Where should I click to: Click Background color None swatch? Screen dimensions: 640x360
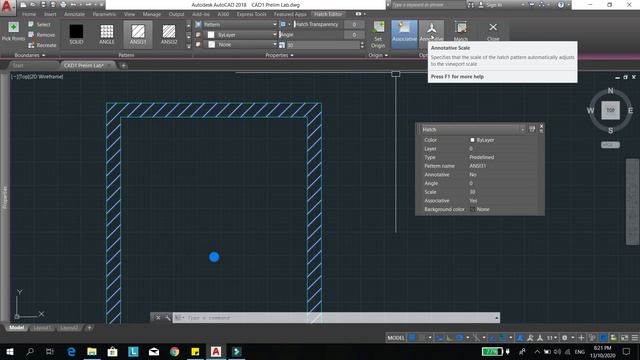click(x=472, y=209)
